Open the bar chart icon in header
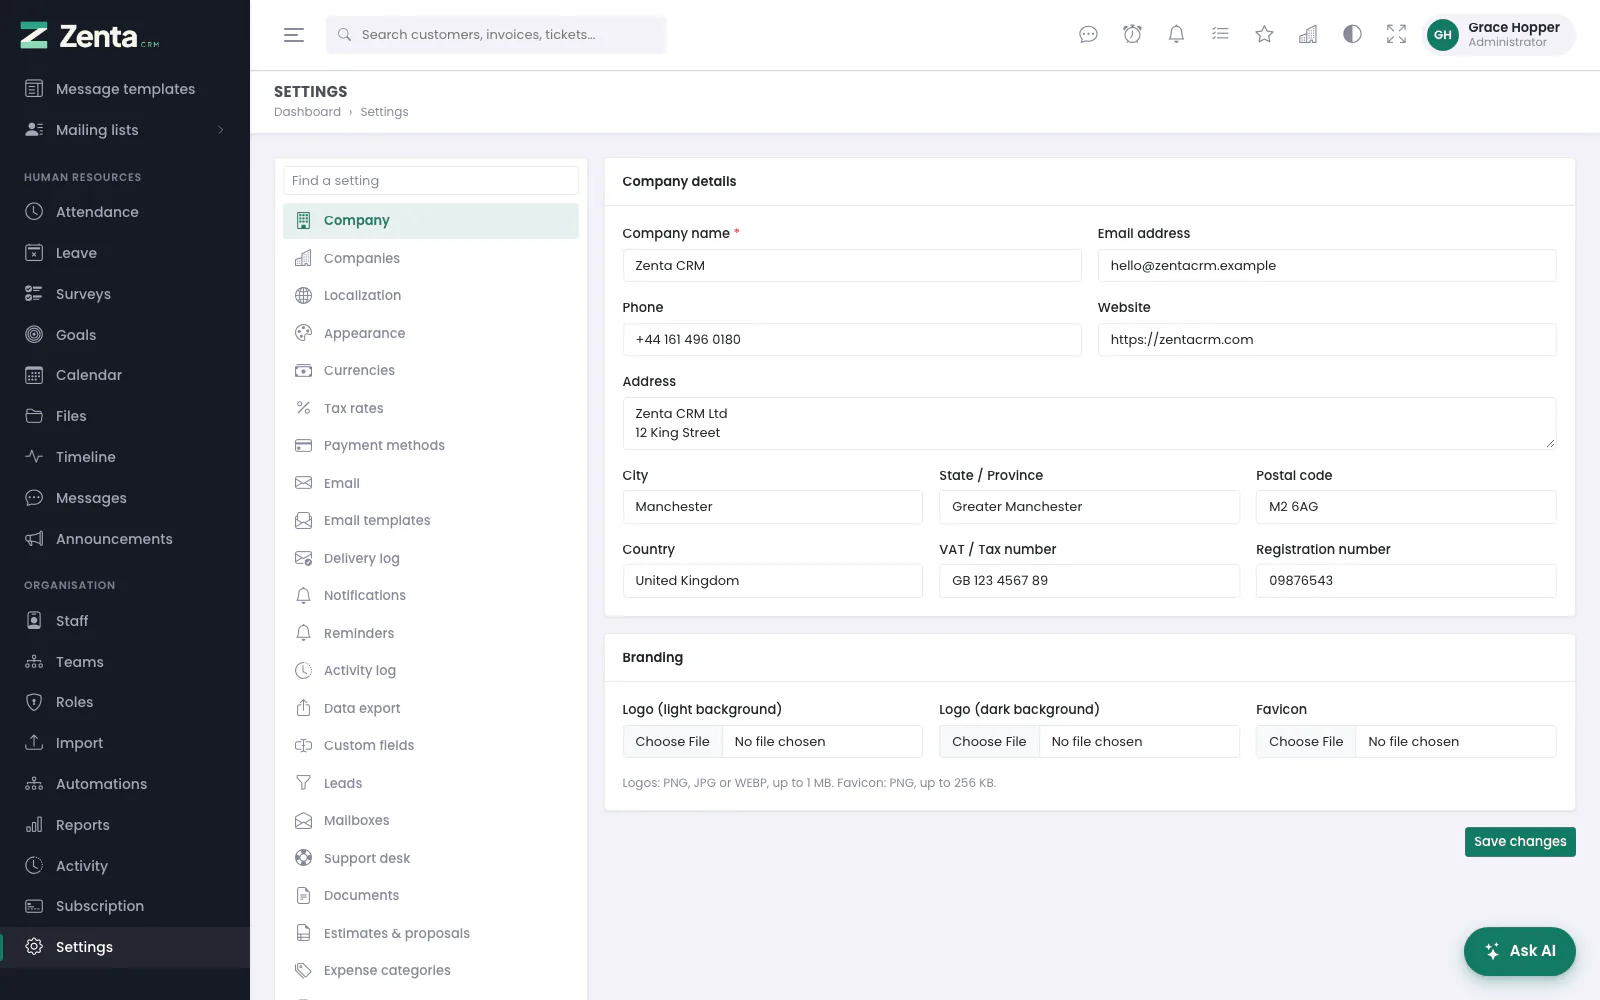The width and height of the screenshot is (1600, 1000). 1308,35
